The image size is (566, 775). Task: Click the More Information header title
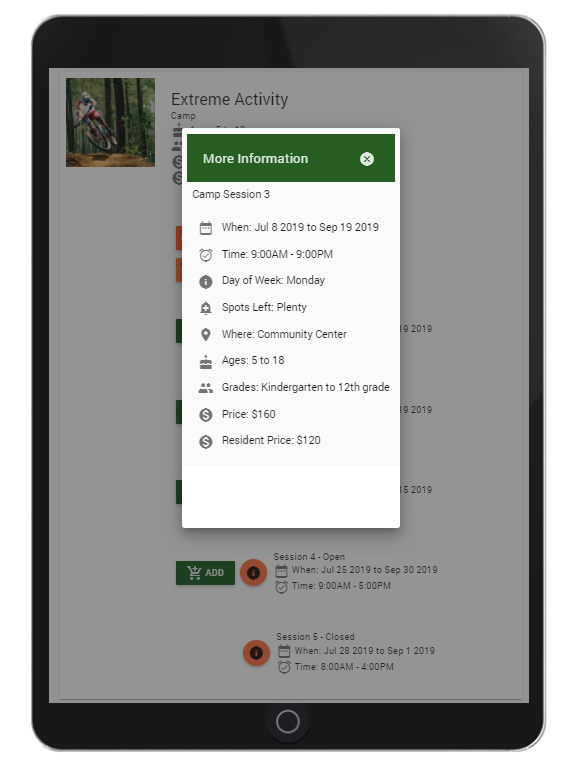(x=255, y=159)
